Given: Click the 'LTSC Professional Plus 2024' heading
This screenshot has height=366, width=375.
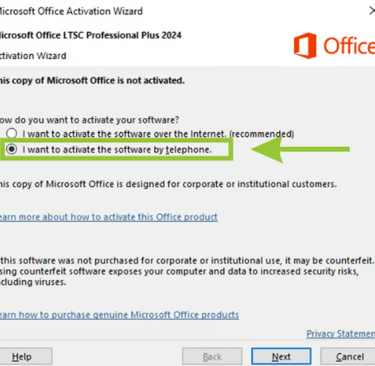Looking at the screenshot, I should click(91, 35).
